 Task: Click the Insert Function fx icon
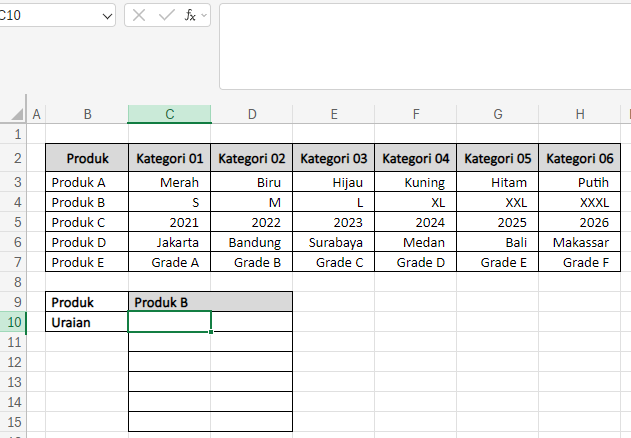[x=188, y=16]
